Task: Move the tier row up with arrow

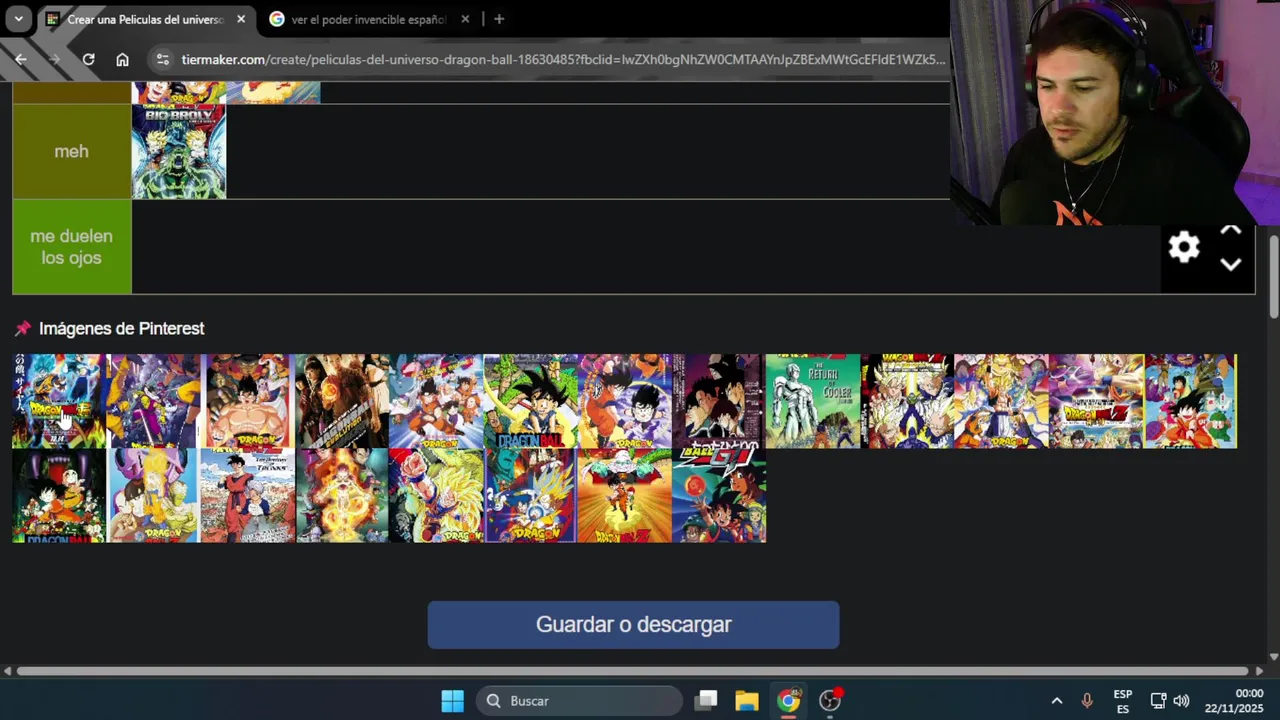Action: (1231, 230)
